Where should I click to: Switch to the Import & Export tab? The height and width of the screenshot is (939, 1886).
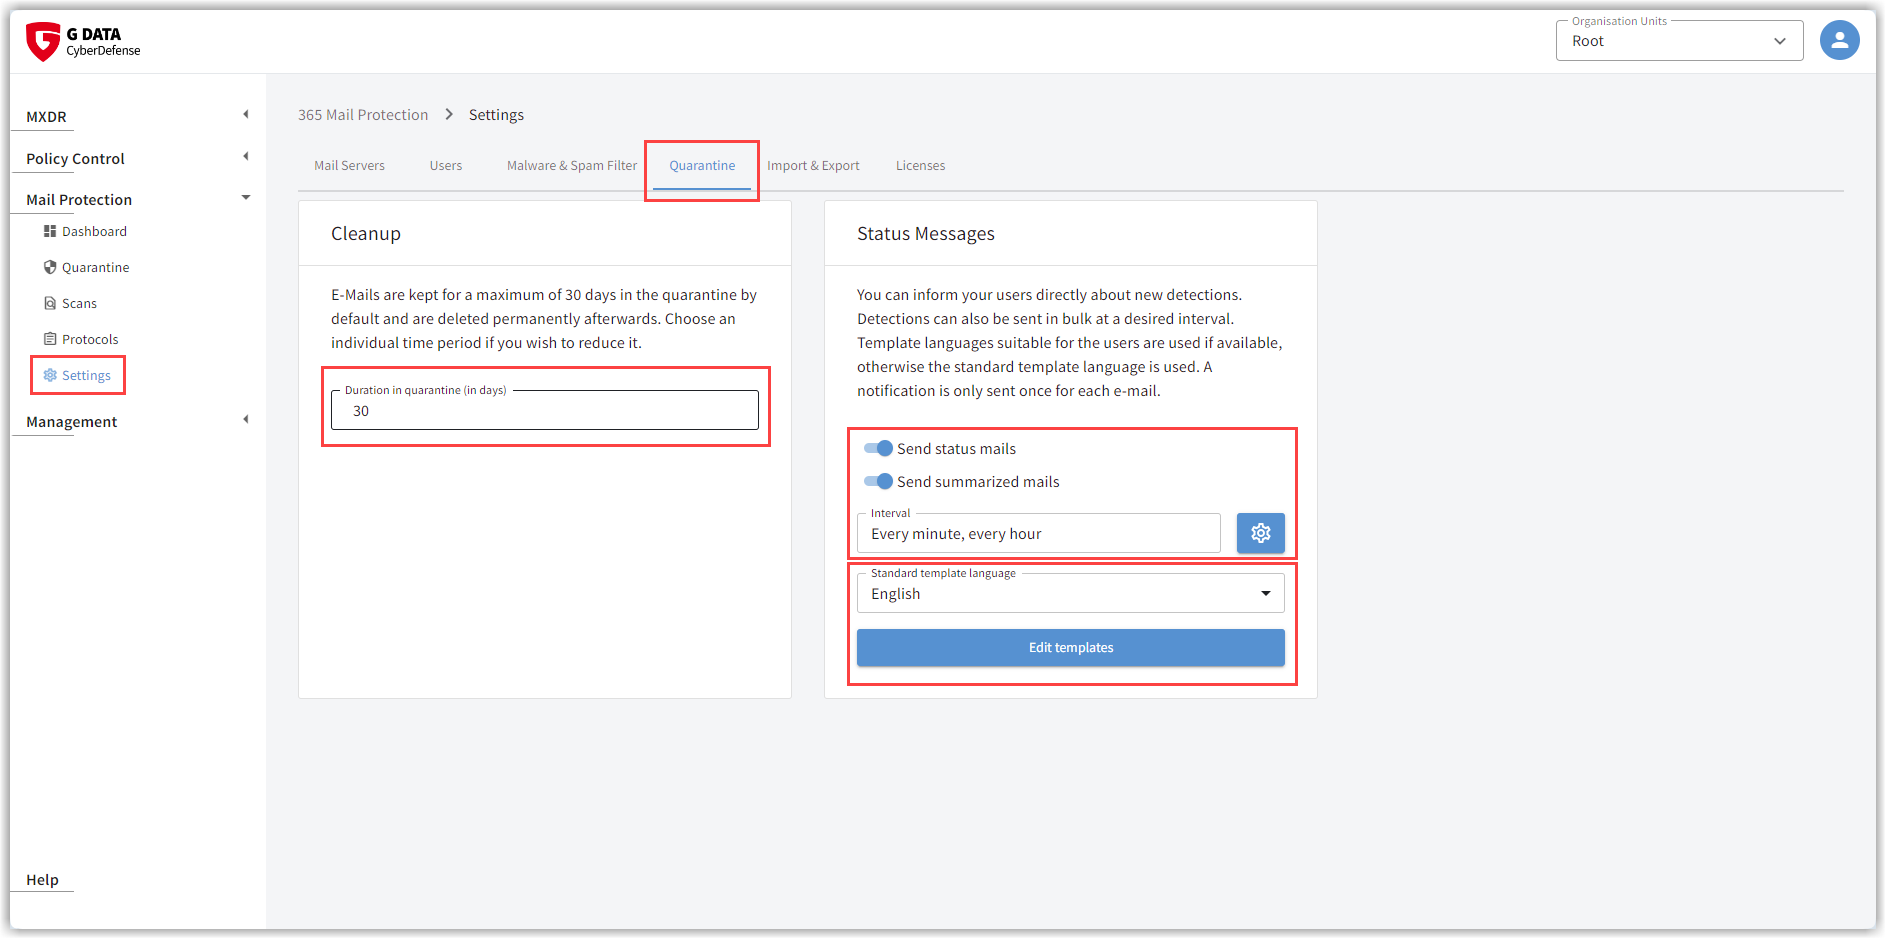pyautogui.click(x=813, y=166)
